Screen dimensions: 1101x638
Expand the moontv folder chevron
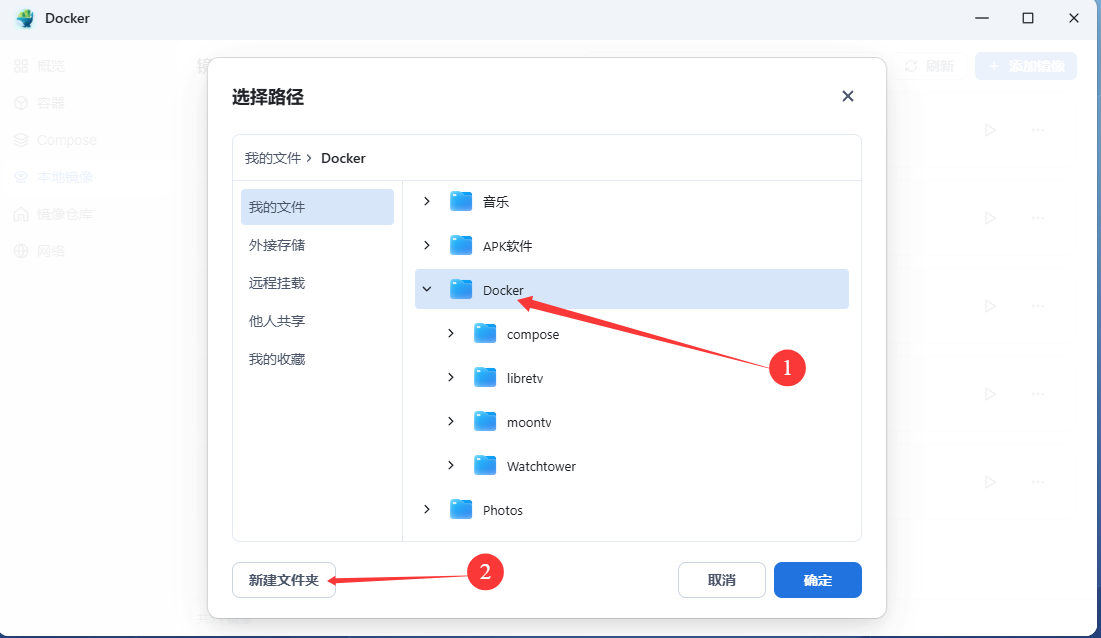pyautogui.click(x=451, y=421)
